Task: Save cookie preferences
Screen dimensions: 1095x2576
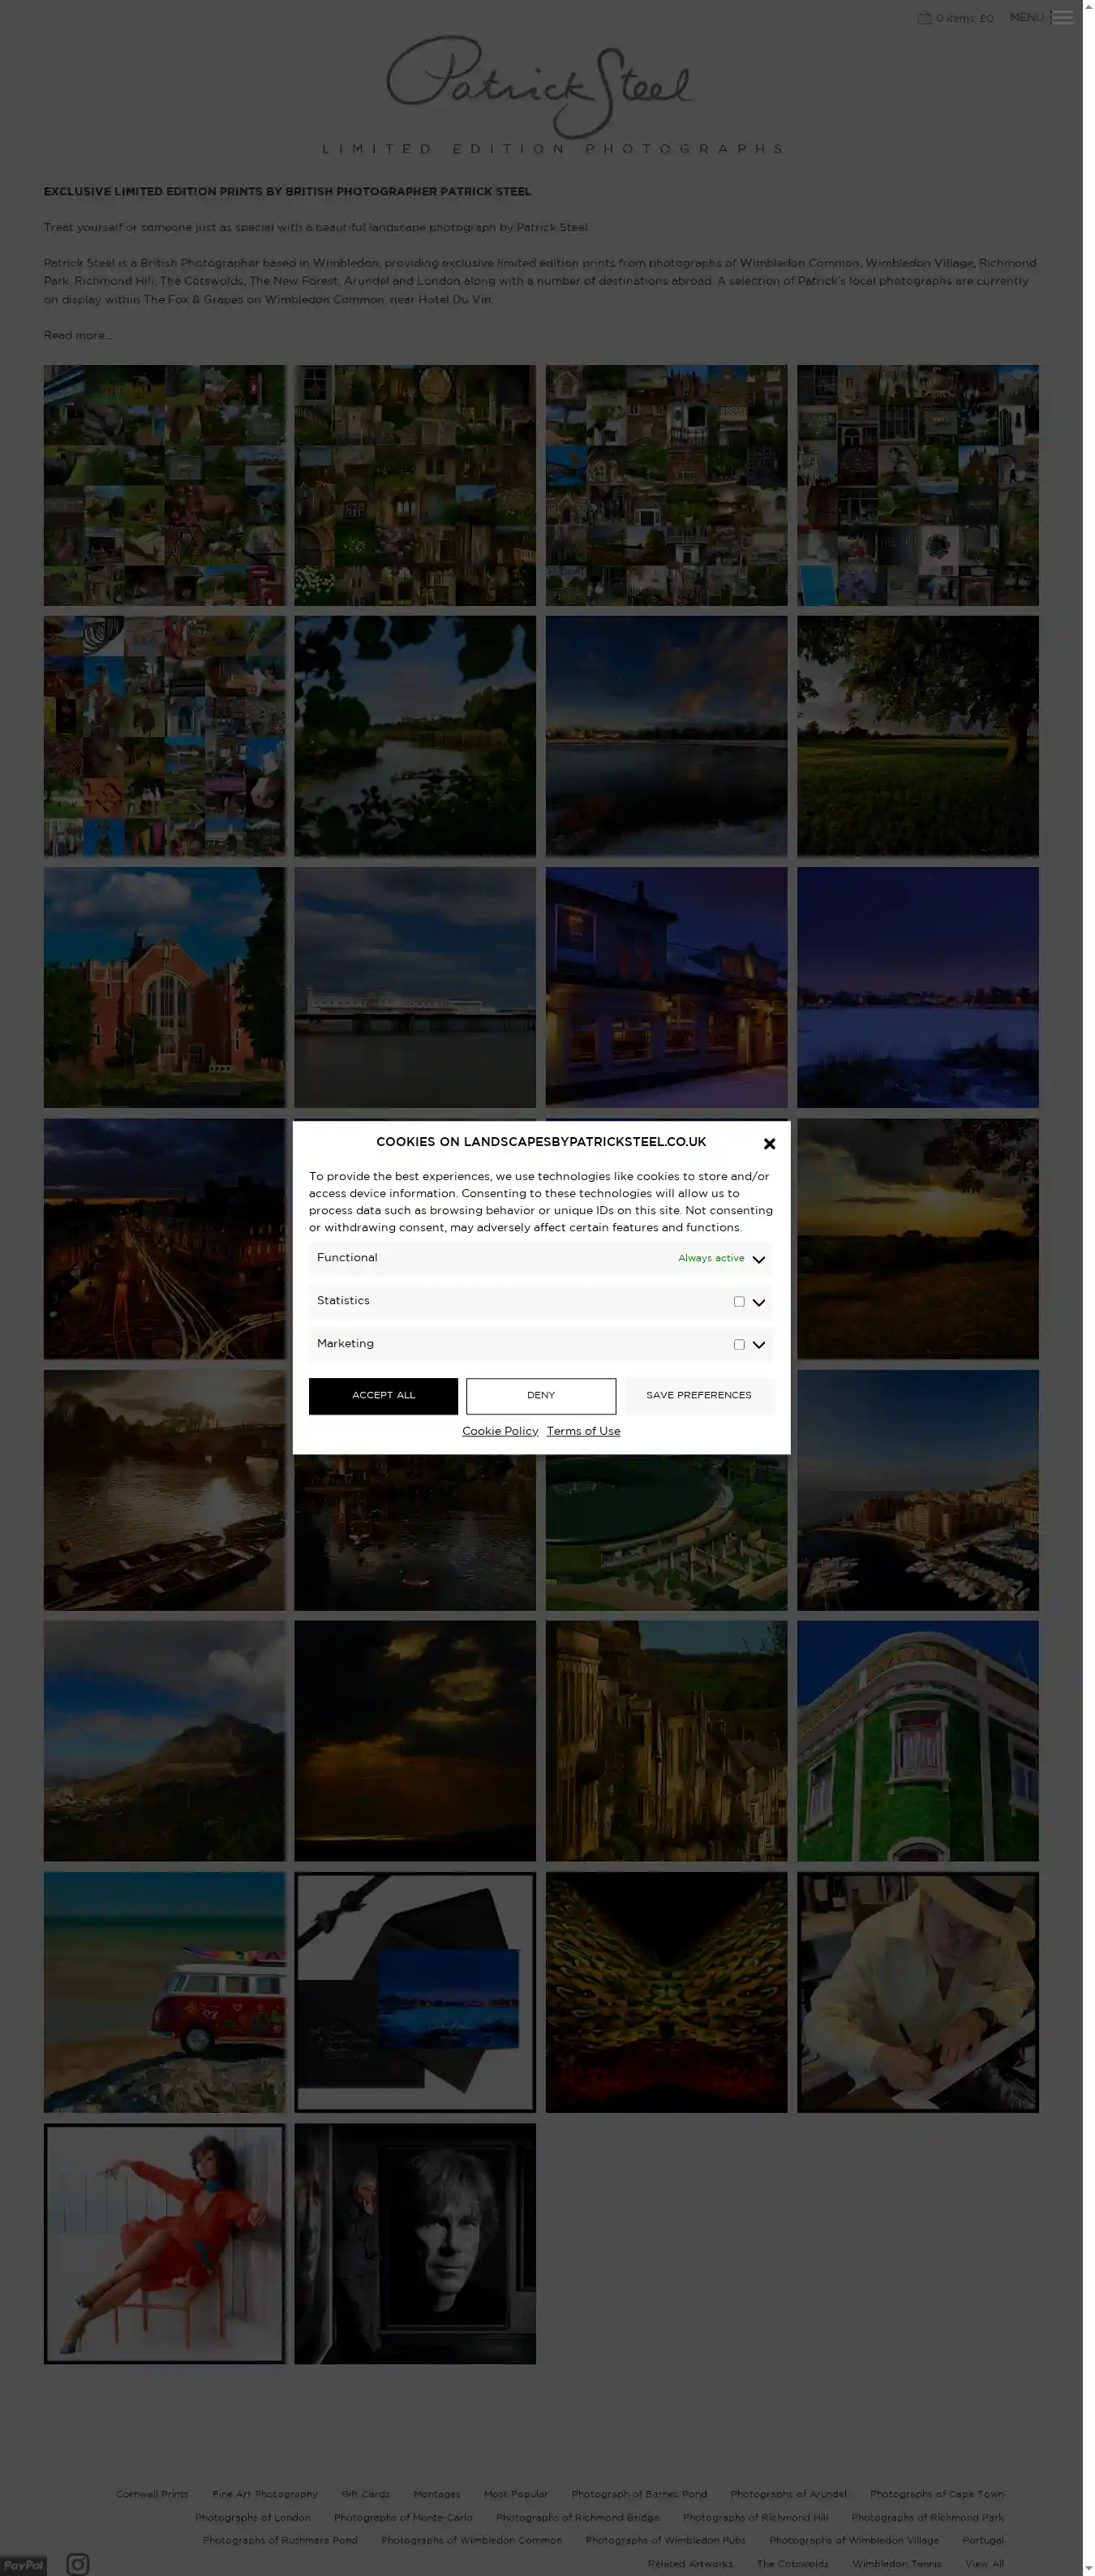Action: click(x=698, y=1396)
